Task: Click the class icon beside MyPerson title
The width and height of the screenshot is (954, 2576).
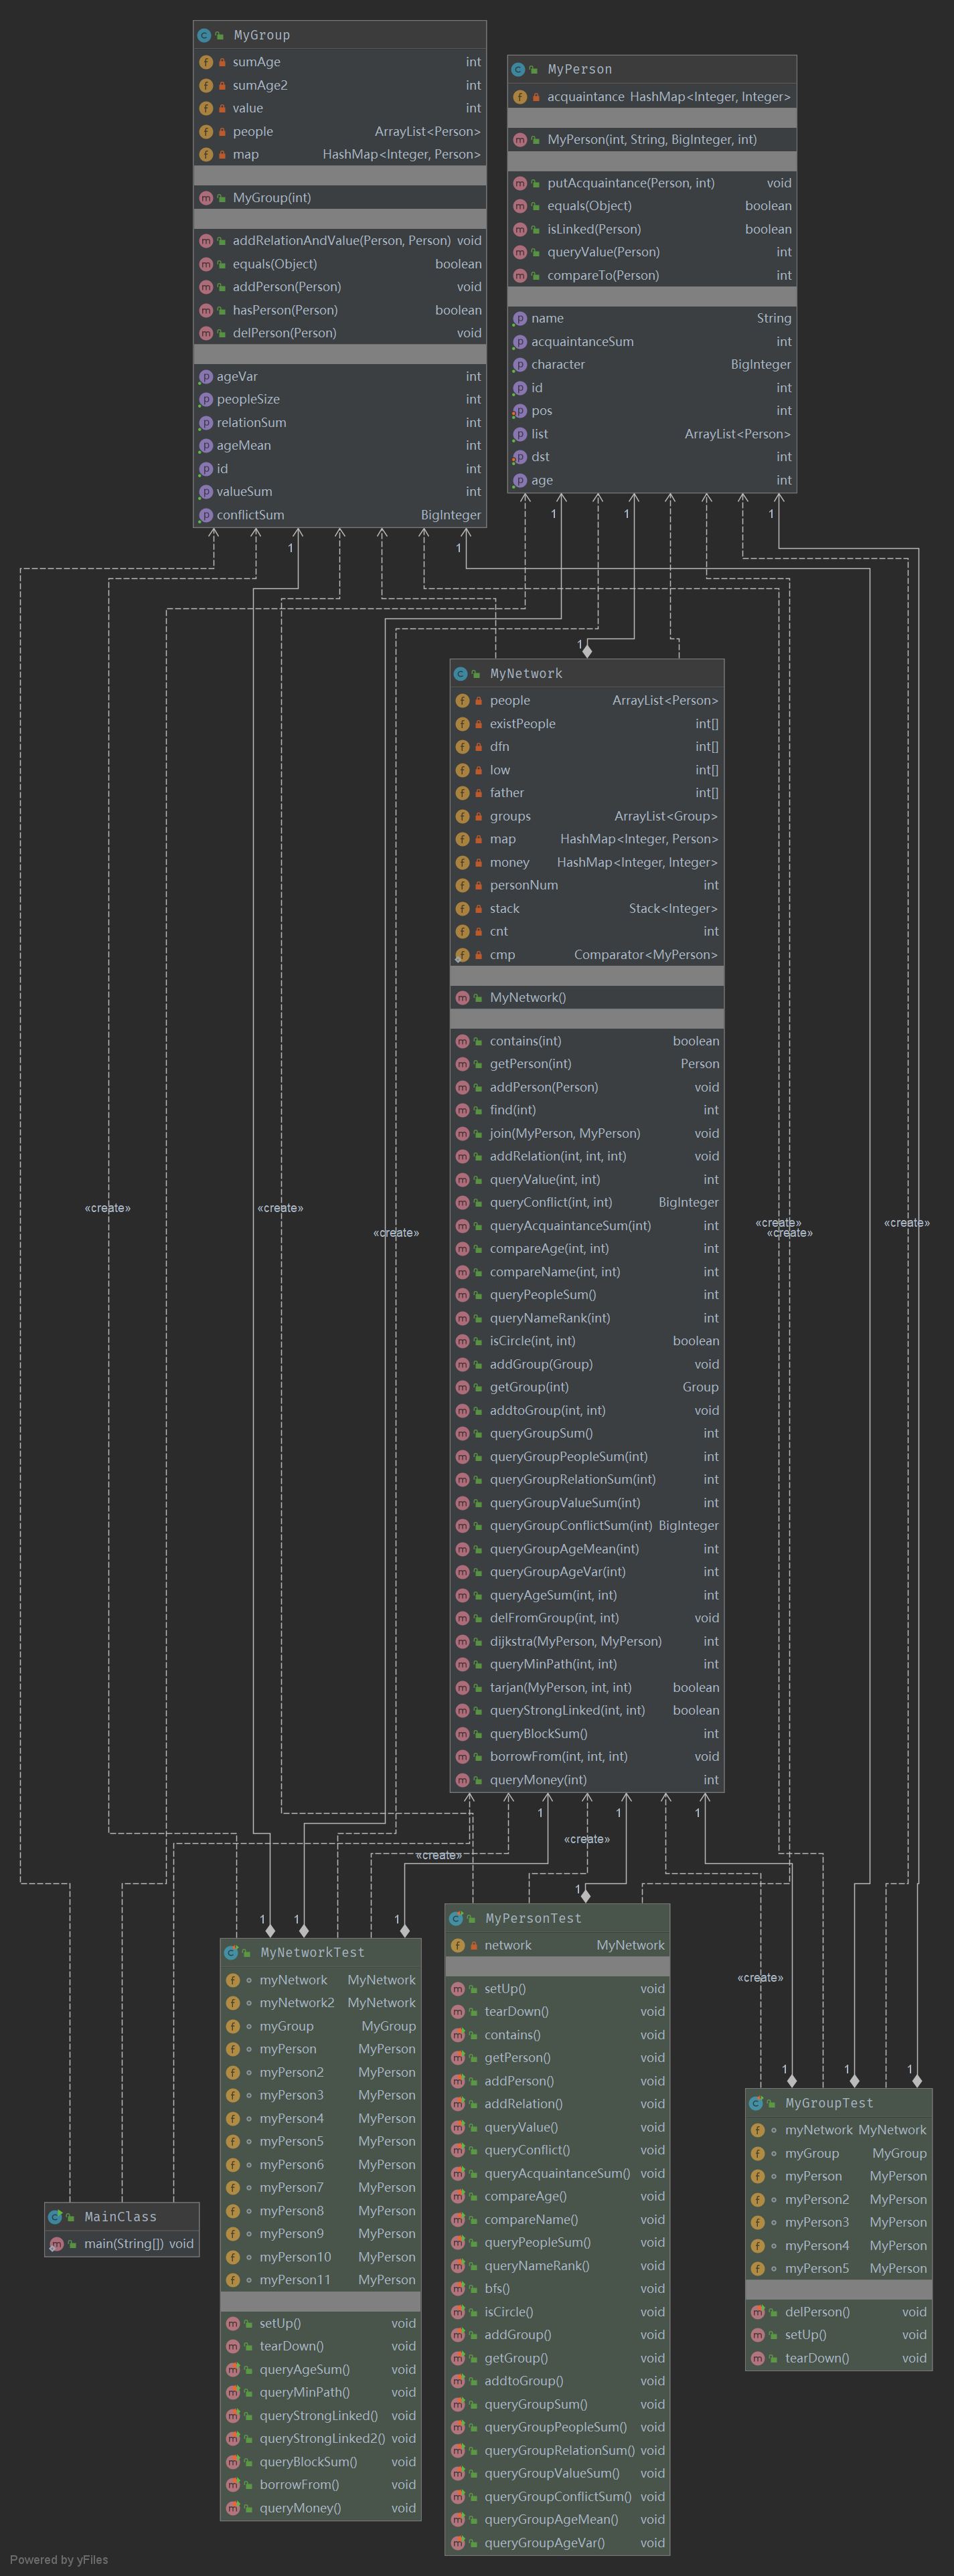Action: [x=518, y=69]
